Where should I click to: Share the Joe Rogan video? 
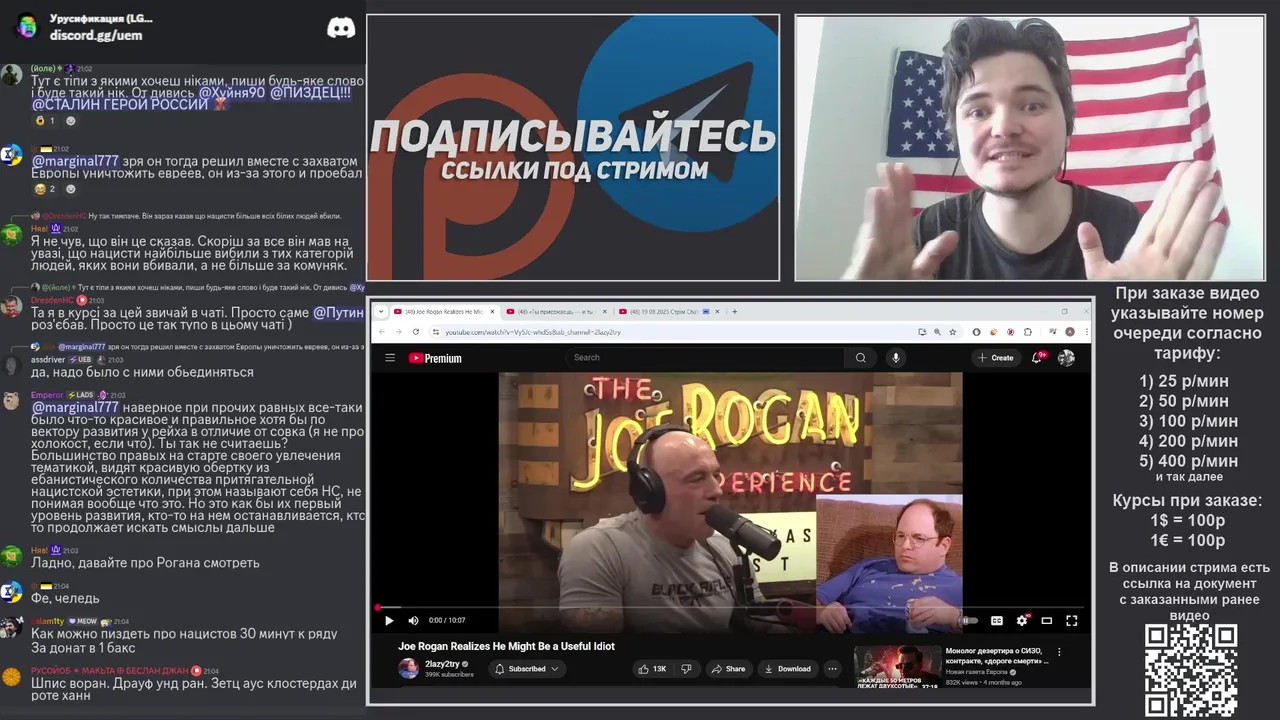point(729,668)
